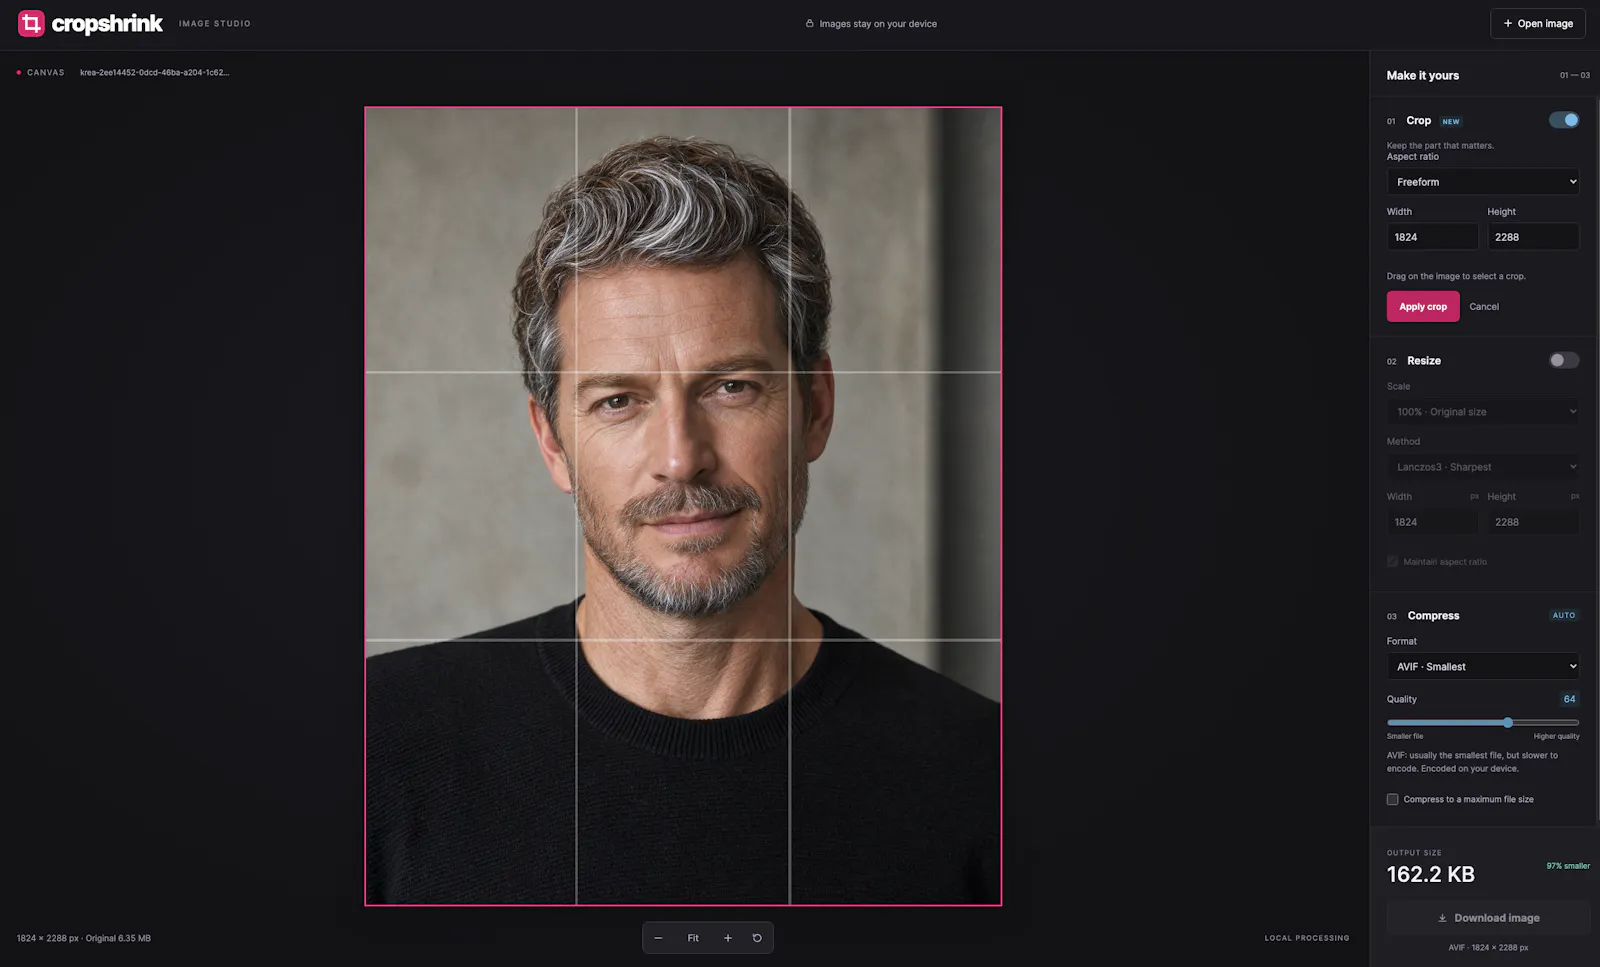Click the zoom in plus icon

(728, 938)
